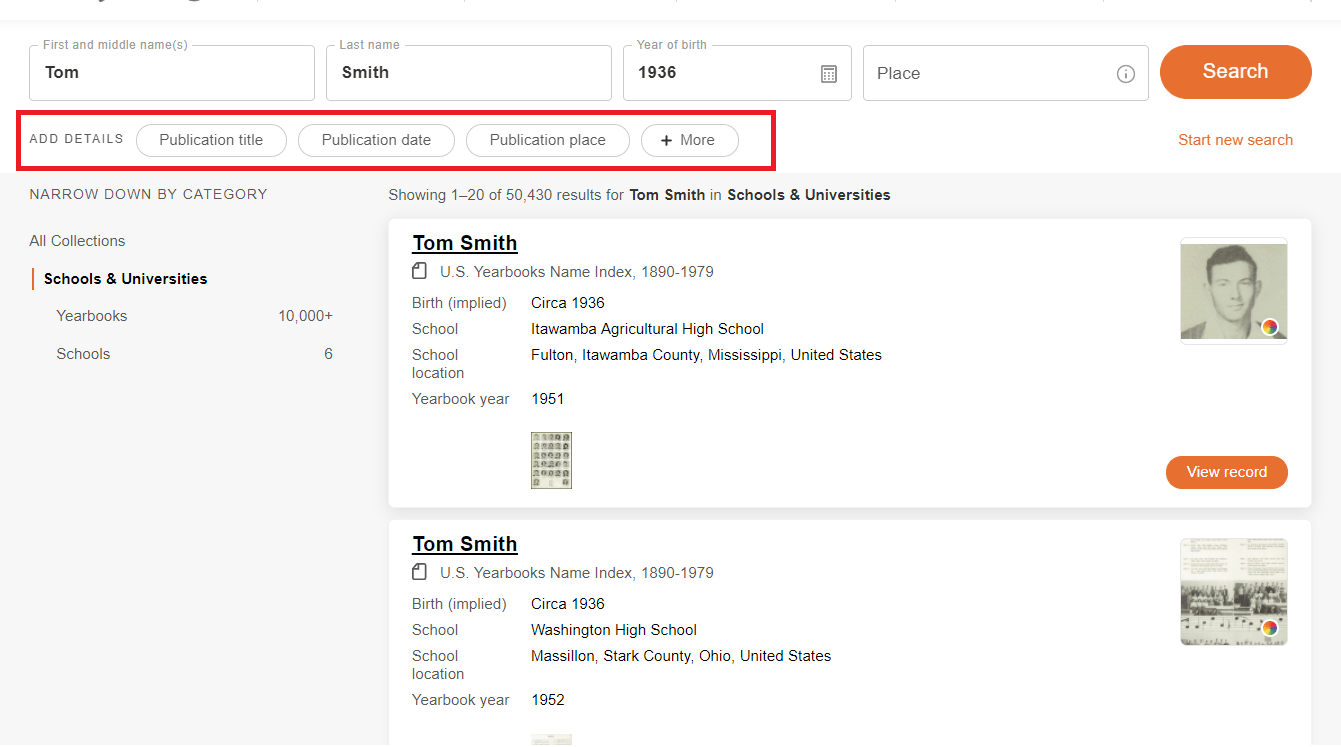This screenshot has height=747, width=1341.
Task: Open yearbook page thumbnail in first result
Action: 551,460
